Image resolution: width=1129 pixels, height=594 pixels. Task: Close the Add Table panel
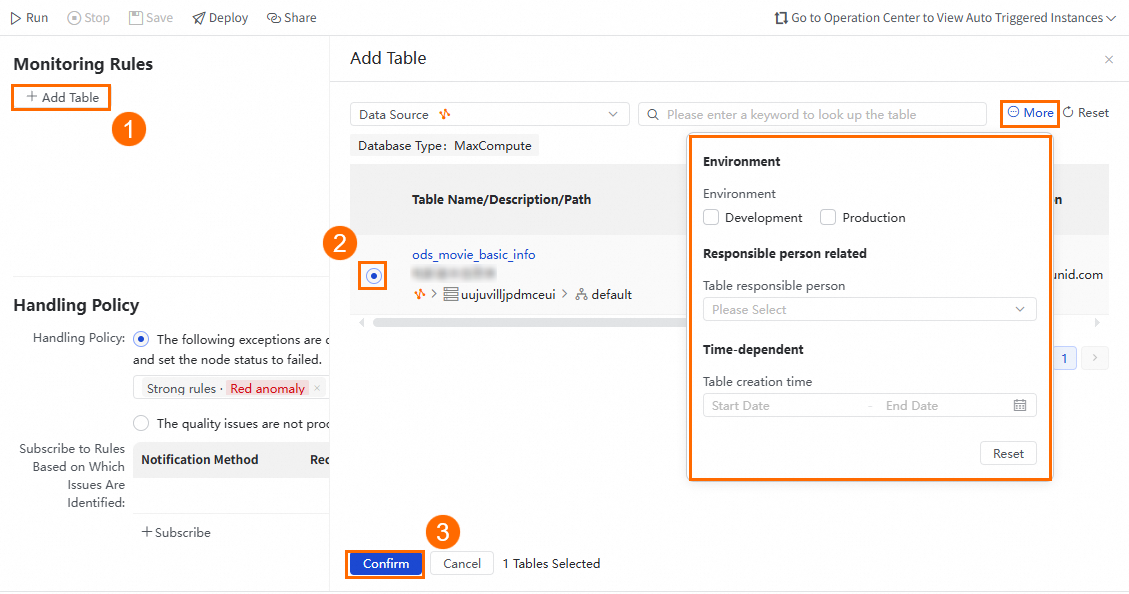coord(1108,59)
